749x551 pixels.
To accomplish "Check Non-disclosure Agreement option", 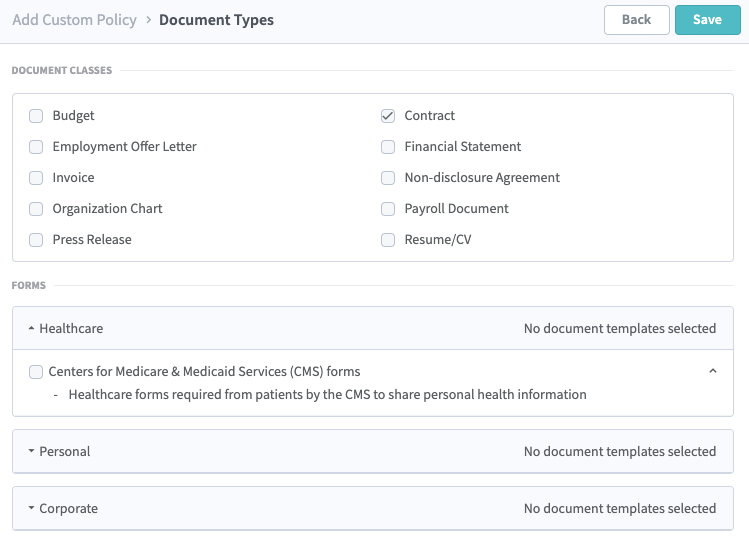I will [x=388, y=178].
